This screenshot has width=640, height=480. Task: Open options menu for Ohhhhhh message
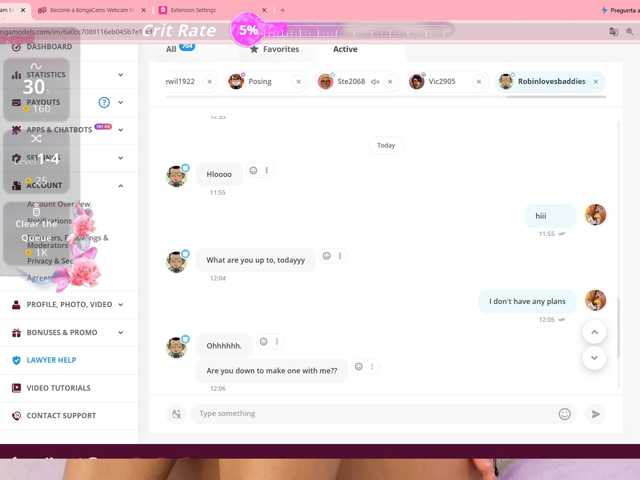[x=277, y=342]
